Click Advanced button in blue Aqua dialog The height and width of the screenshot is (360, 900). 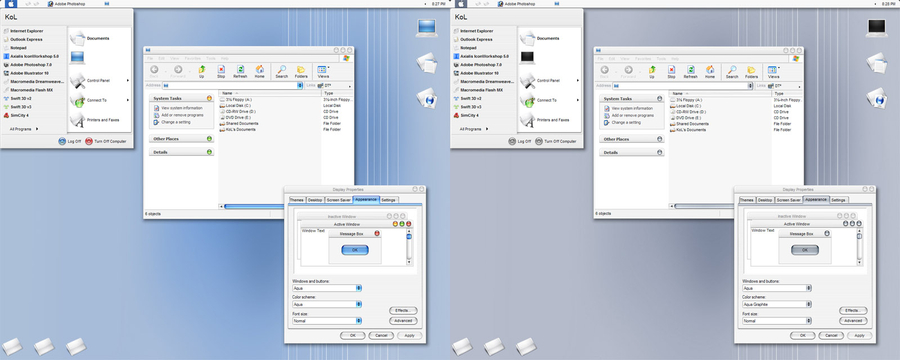point(403,321)
